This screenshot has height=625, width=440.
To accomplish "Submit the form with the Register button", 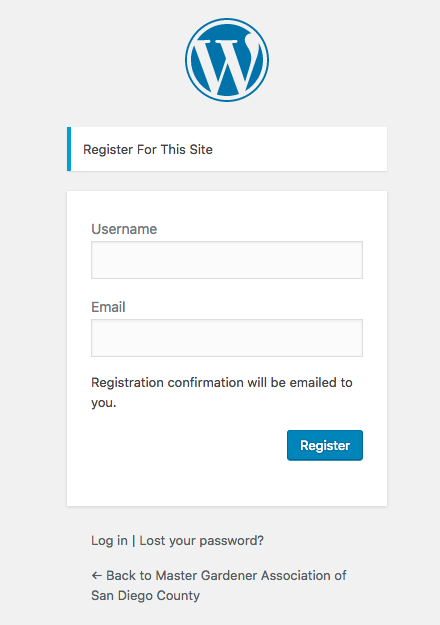I will coord(325,445).
